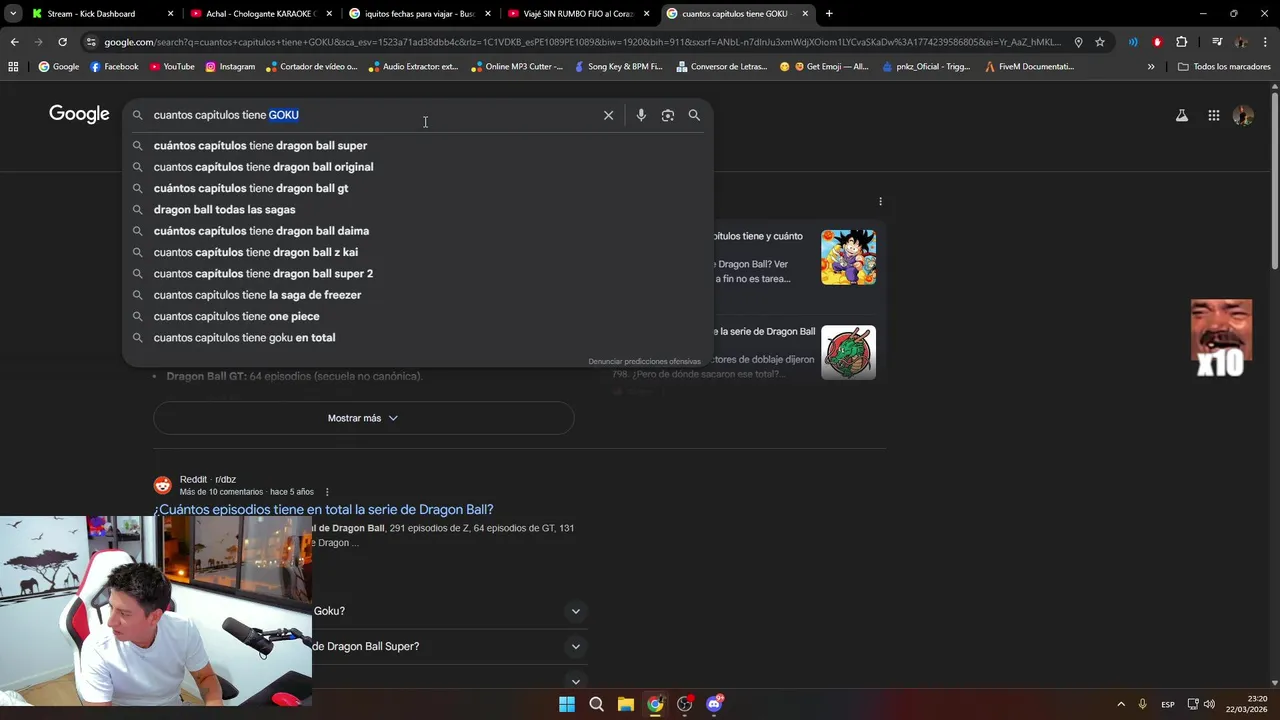Screen dimensions: 1280x720
Task: Open Facebook bookmark
Action: [x=114, y=66]
